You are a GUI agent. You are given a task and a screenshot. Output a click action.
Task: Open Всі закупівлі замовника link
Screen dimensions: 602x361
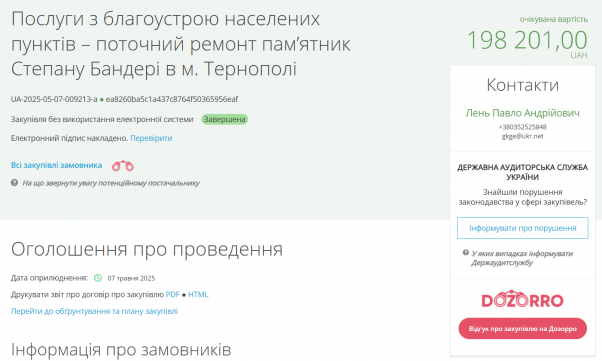56,165
